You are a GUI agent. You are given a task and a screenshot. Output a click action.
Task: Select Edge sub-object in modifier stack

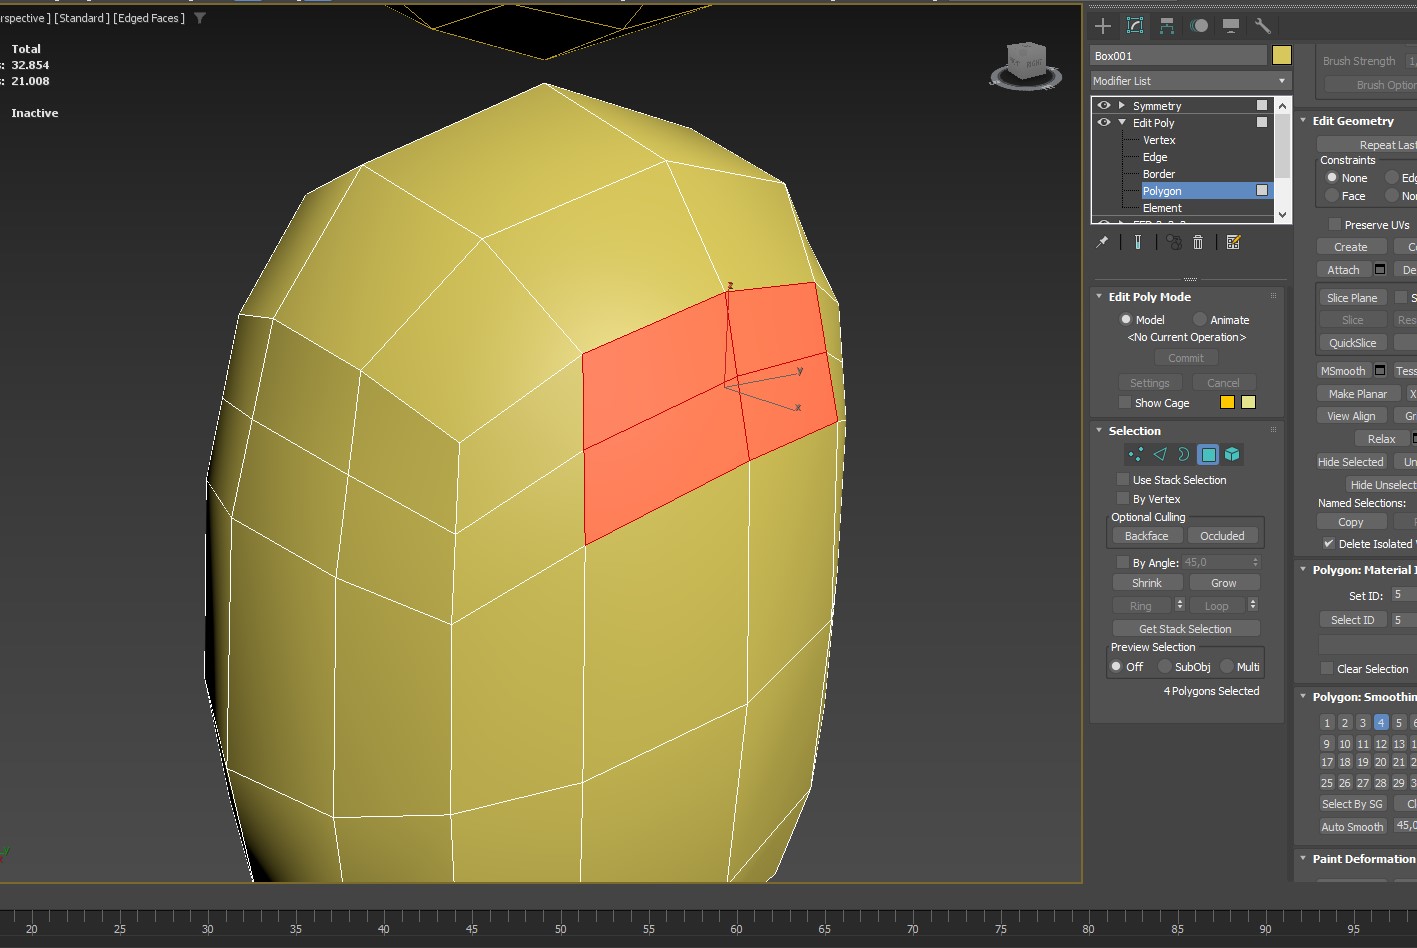click(x=1155, y=157)
